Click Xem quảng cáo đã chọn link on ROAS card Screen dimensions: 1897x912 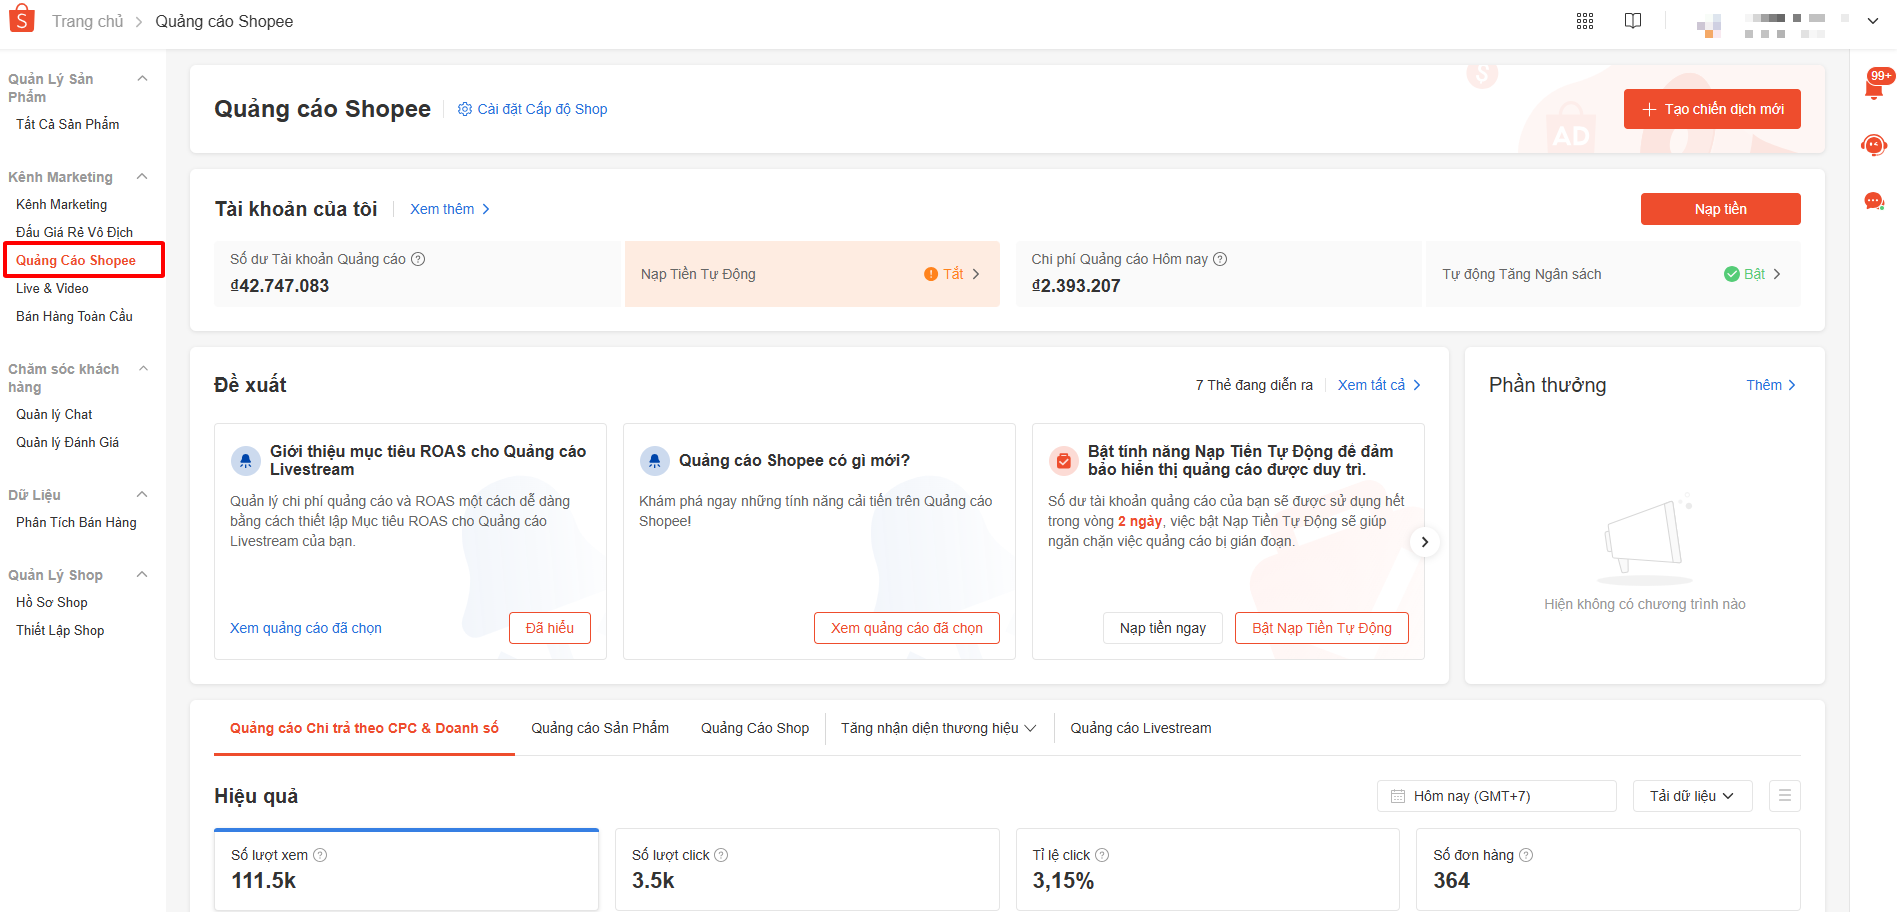pyautogui.click(x=306, y=628)
